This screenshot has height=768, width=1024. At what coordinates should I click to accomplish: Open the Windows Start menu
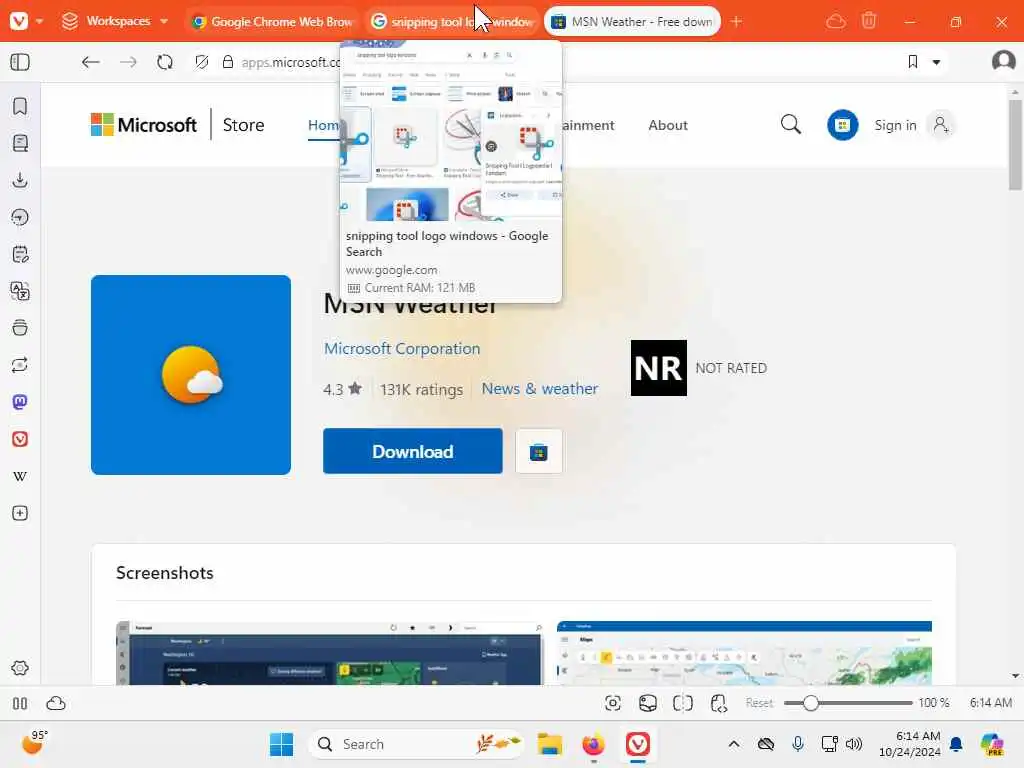(x=281, y=744)
